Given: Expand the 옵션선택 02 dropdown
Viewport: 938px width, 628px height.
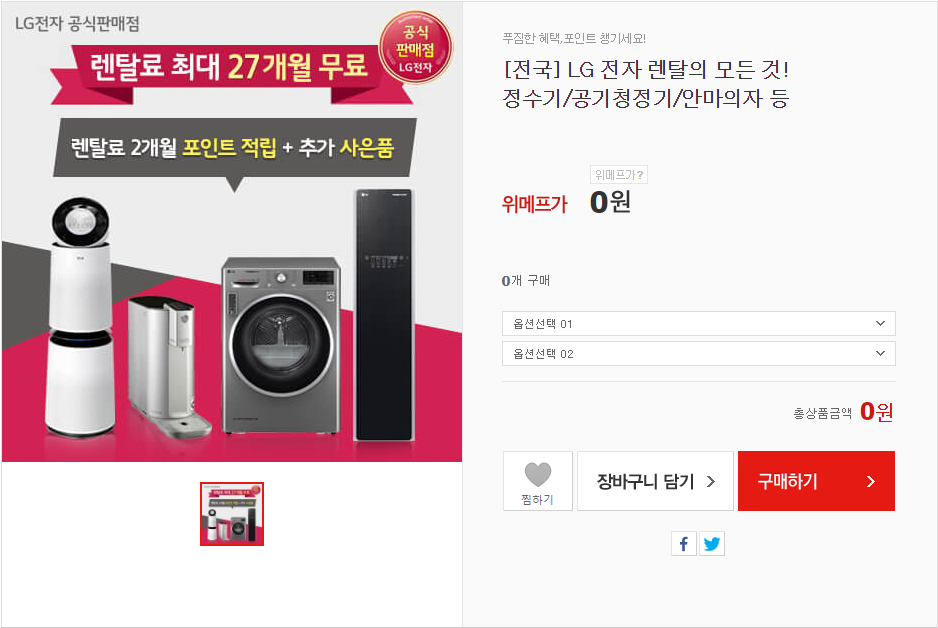Looking at the screenshot, I should pyautogui.click(x=699, y=353).
